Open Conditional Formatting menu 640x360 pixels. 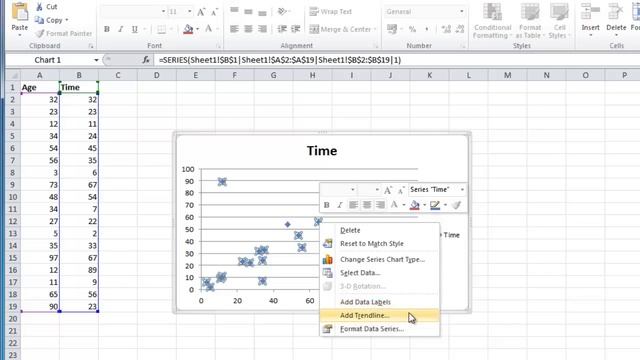point(492,20)
